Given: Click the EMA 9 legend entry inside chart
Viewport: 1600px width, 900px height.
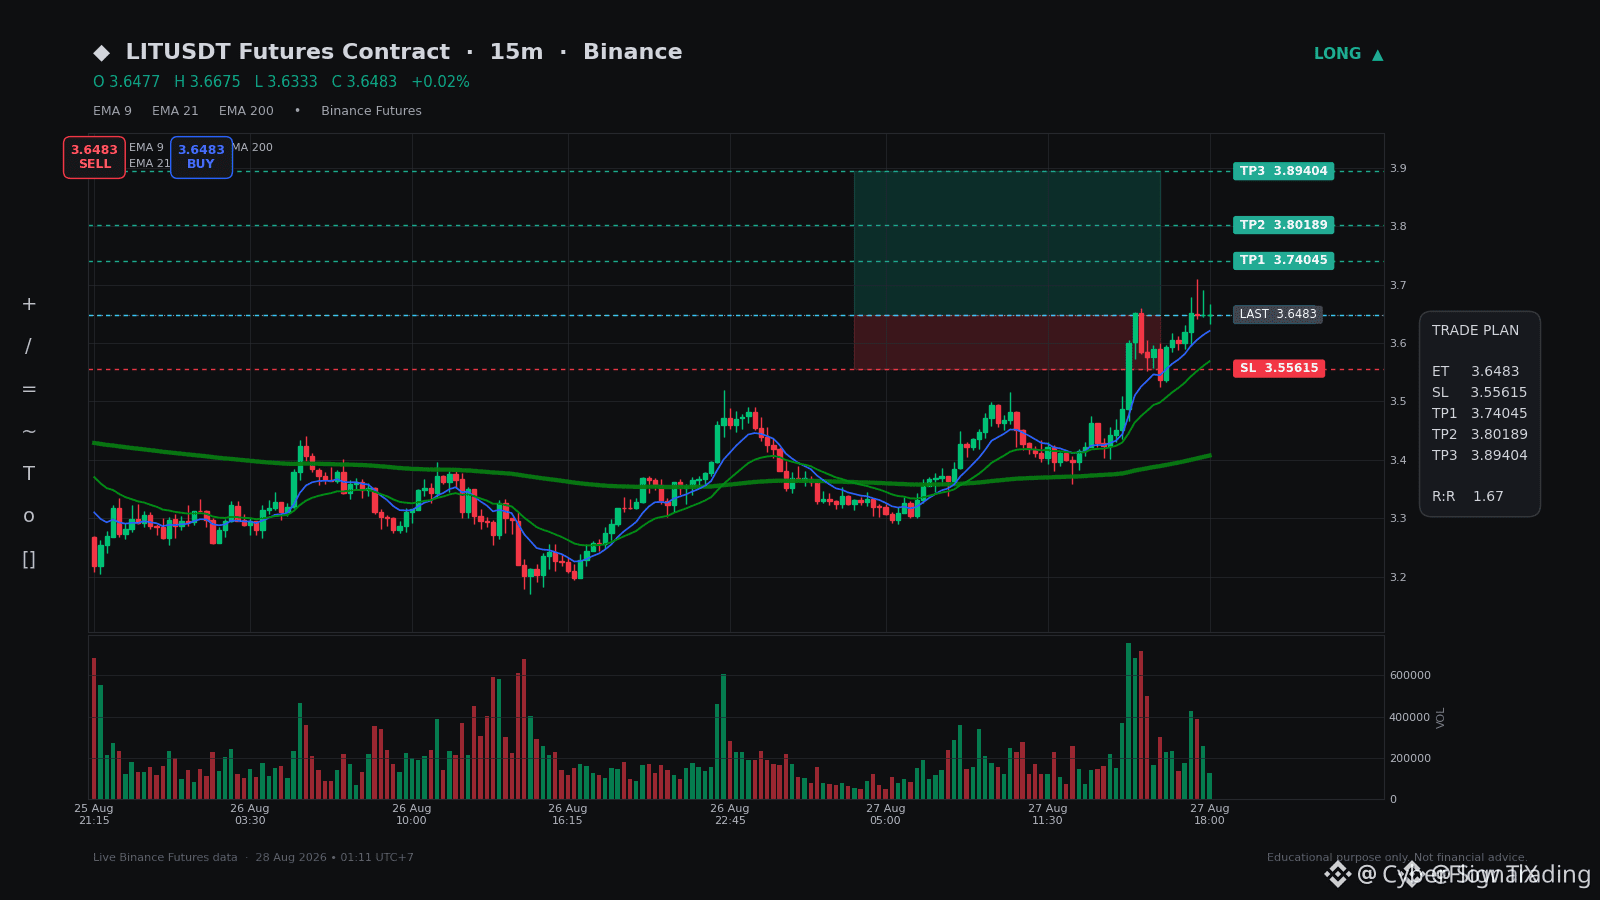Looking at the screenshot, I should [x=146, y=148].
